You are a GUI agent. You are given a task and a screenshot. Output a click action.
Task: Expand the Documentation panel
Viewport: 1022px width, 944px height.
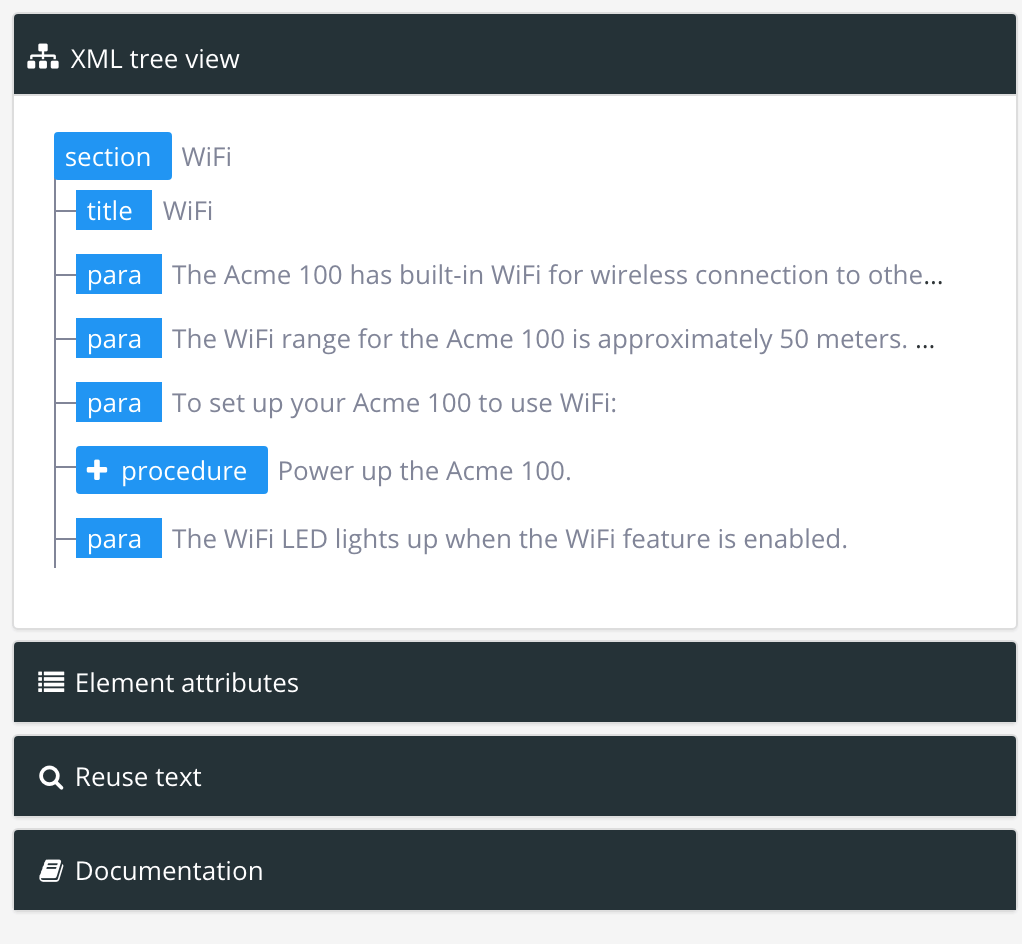(167, 870)
